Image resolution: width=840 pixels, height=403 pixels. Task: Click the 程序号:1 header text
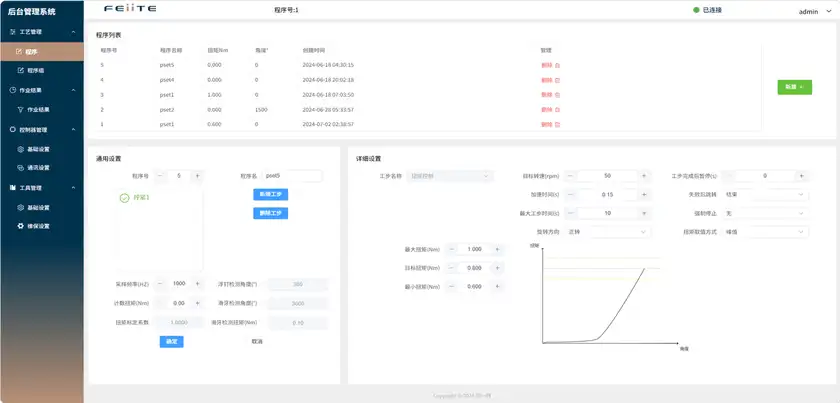pyautogui.click(x=287, y=10)
